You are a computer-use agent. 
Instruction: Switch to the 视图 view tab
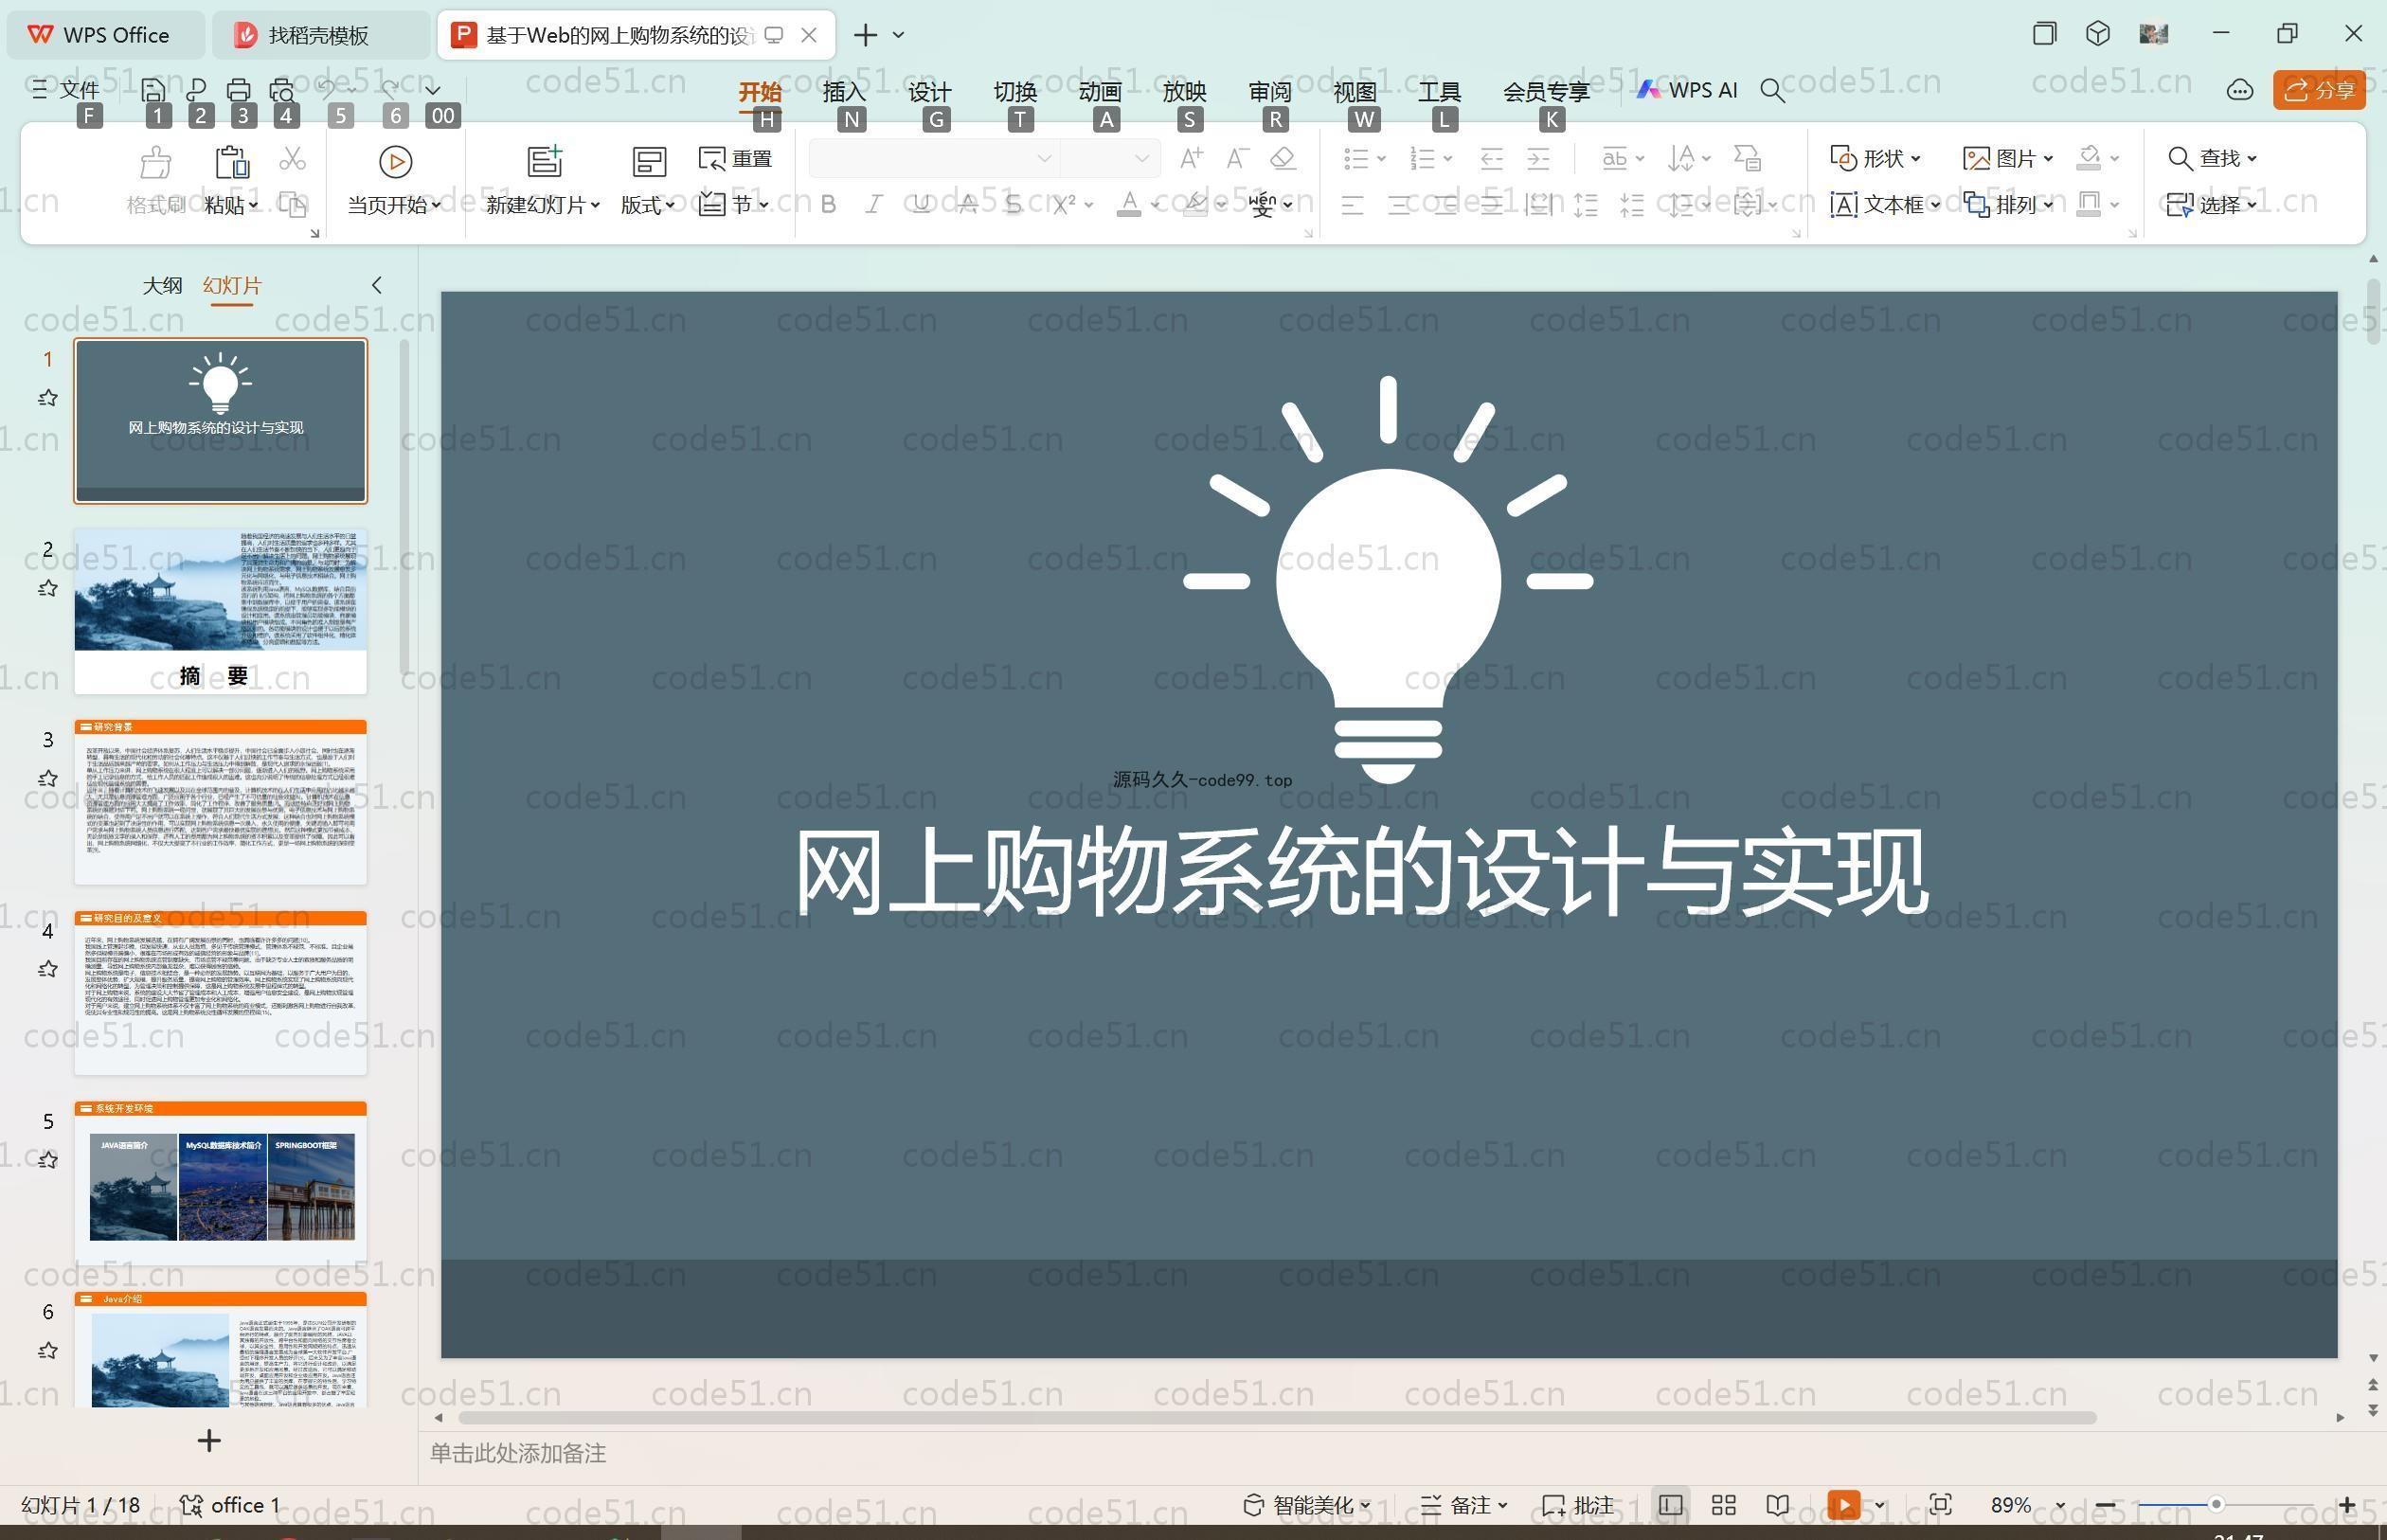(x=1355, y=91)
